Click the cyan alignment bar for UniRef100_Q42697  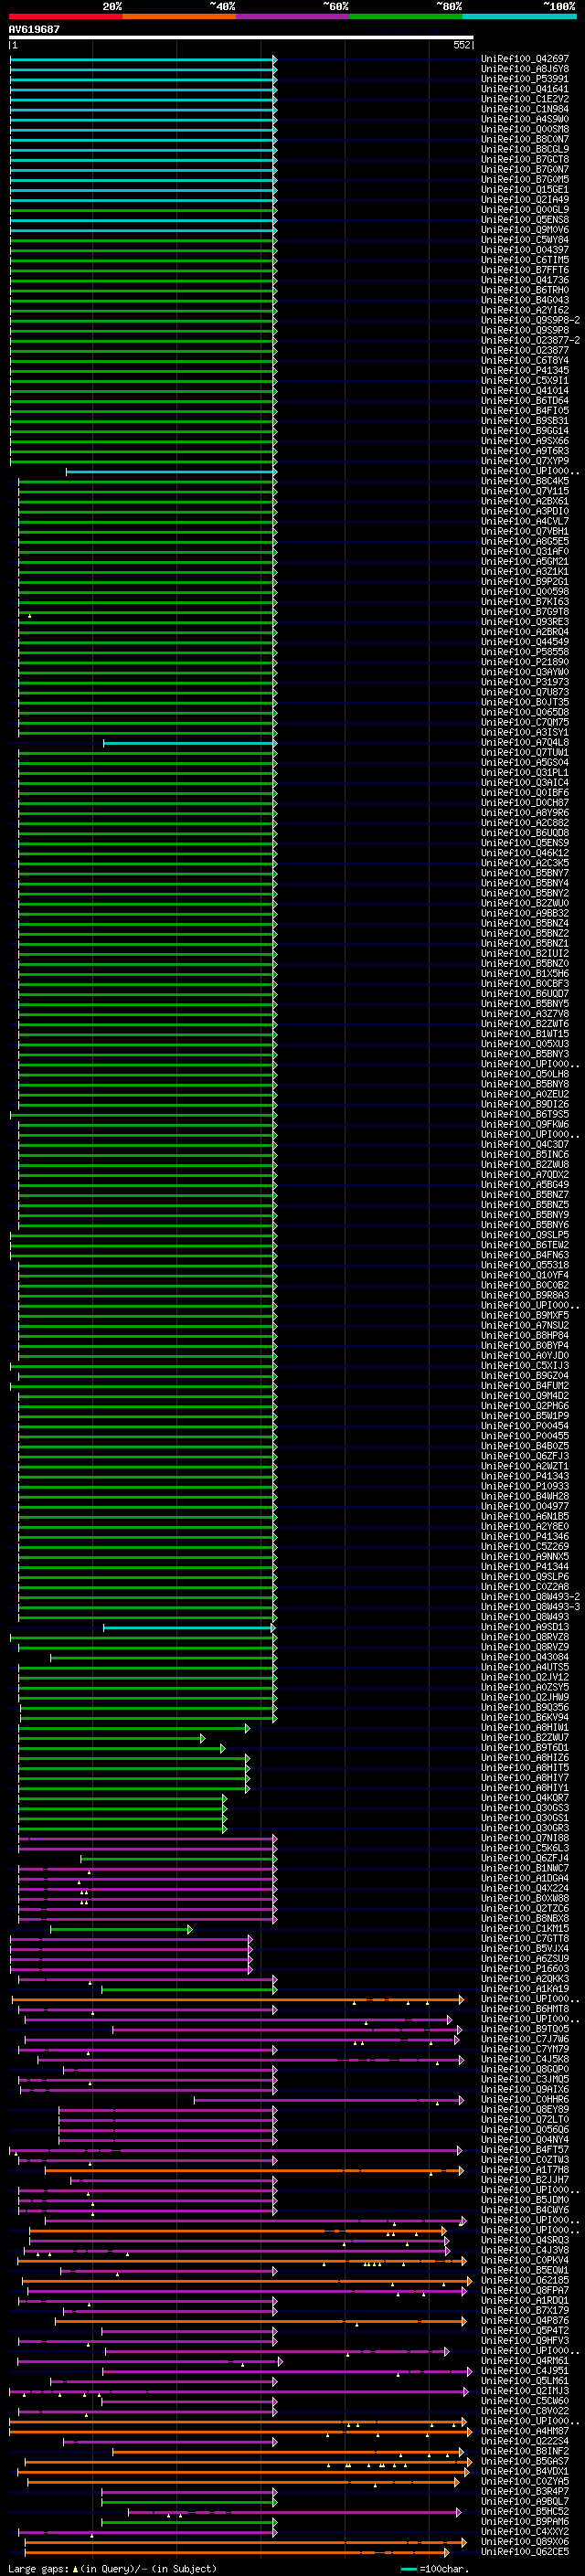[x=143, y=59]
